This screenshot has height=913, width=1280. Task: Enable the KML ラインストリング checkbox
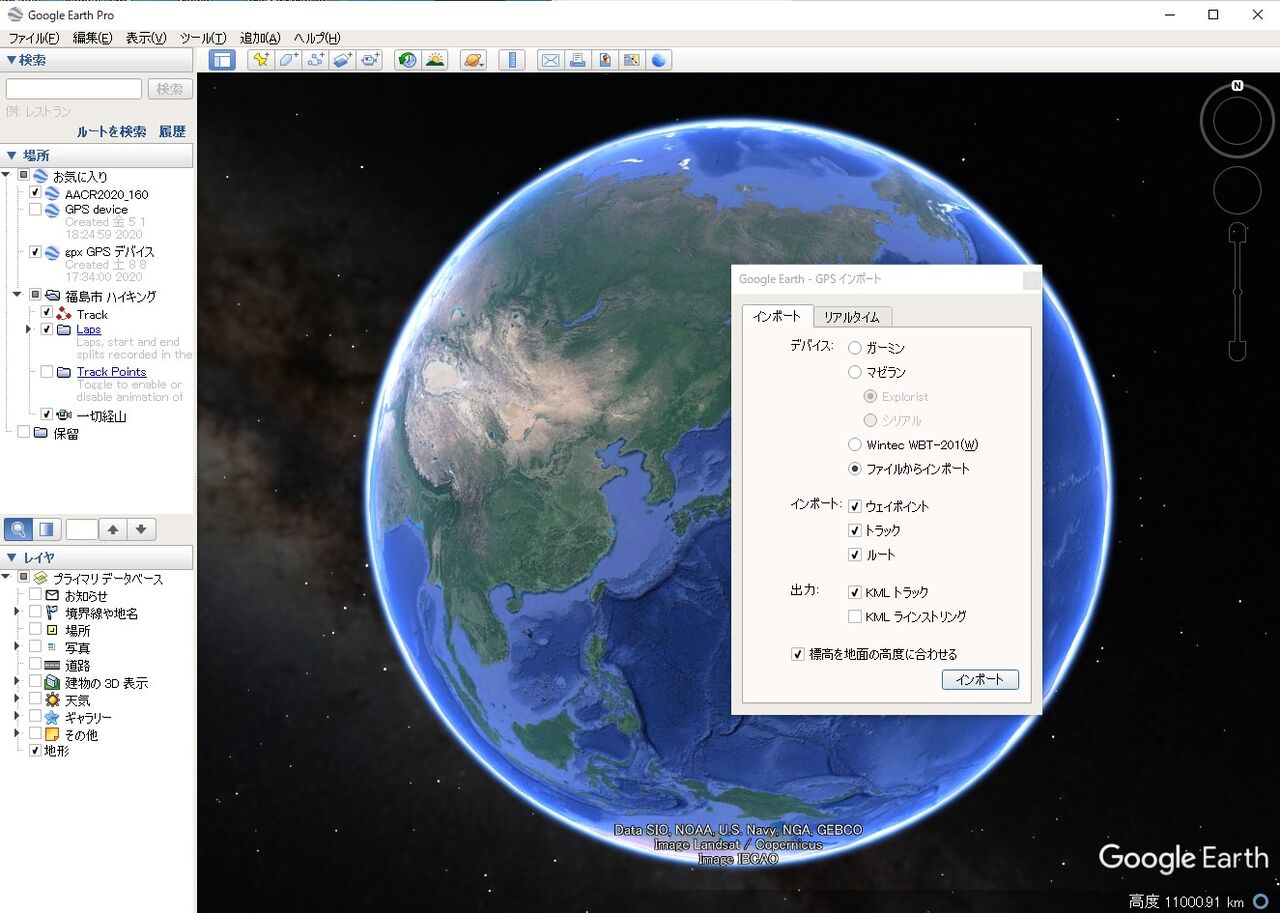pyautogui.click(x=855, y=616)
